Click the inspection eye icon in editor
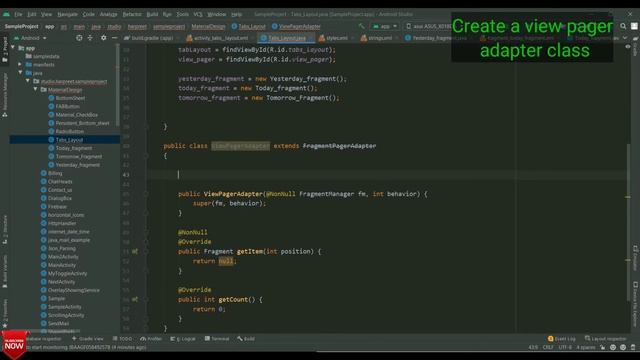This screenshot has width=640, height=360. [628, 47]
